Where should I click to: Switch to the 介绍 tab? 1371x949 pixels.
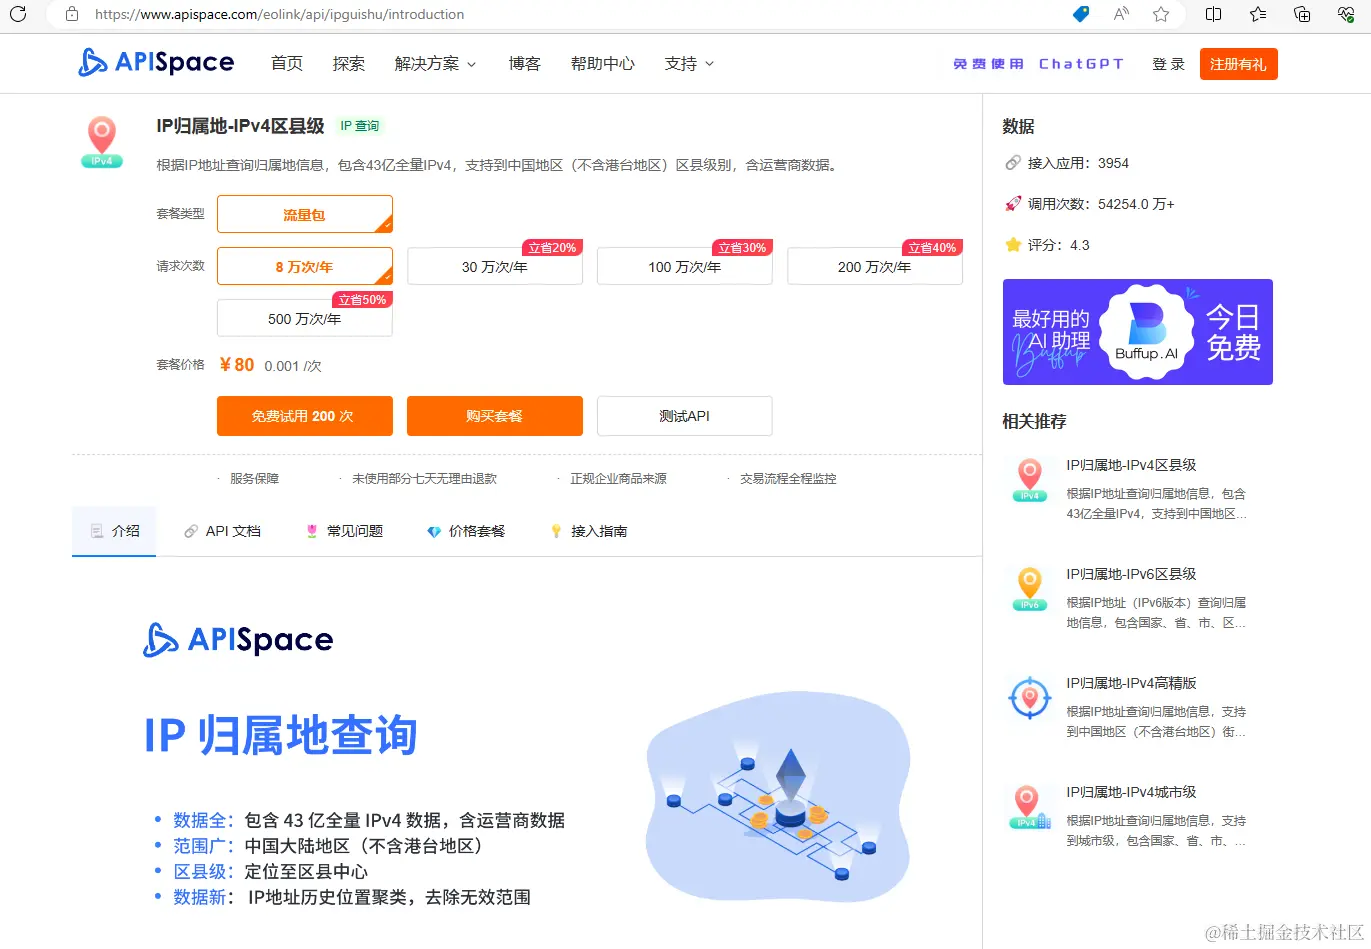point(114,531)
